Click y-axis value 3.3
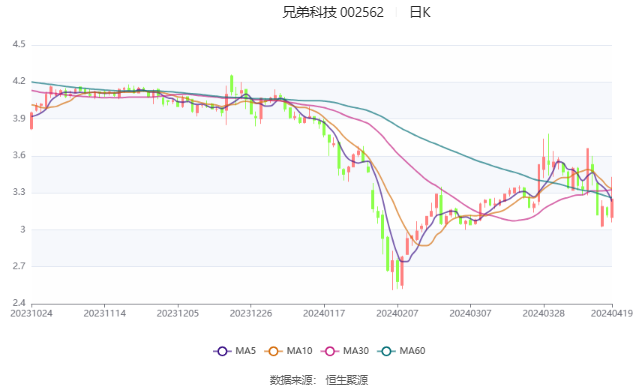 point(19,192)
